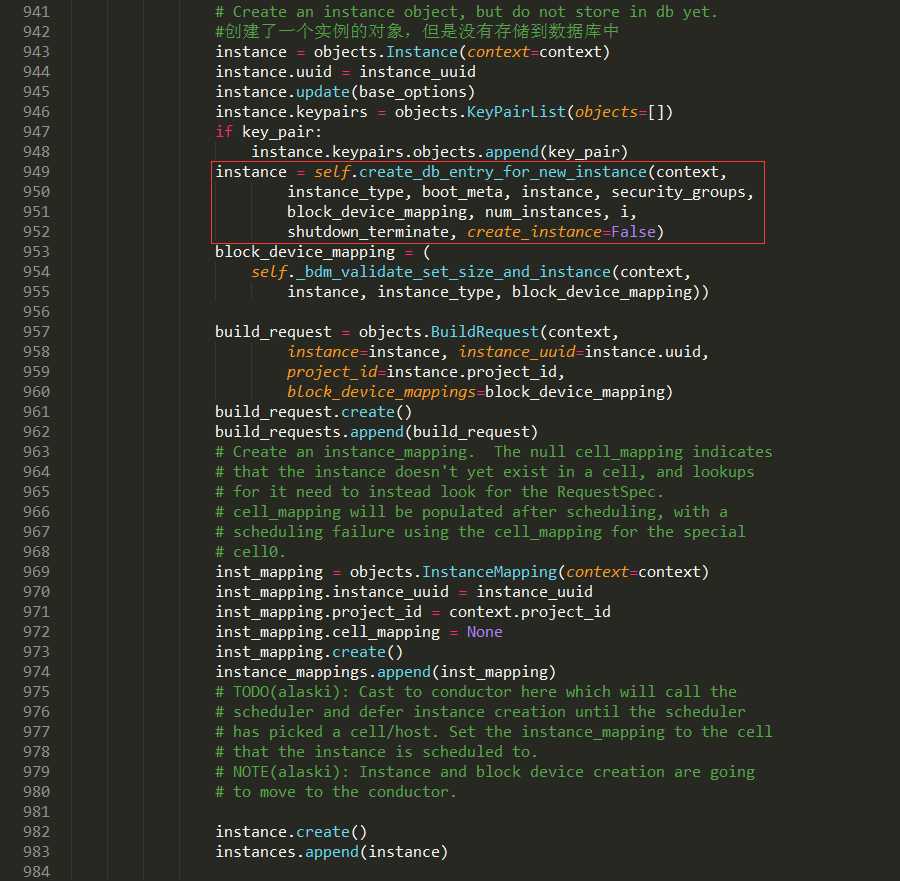Click '_bdm_validate_set_size_and_instance' method name
This screenshot has width=900, height=881.
pos(453,272)
